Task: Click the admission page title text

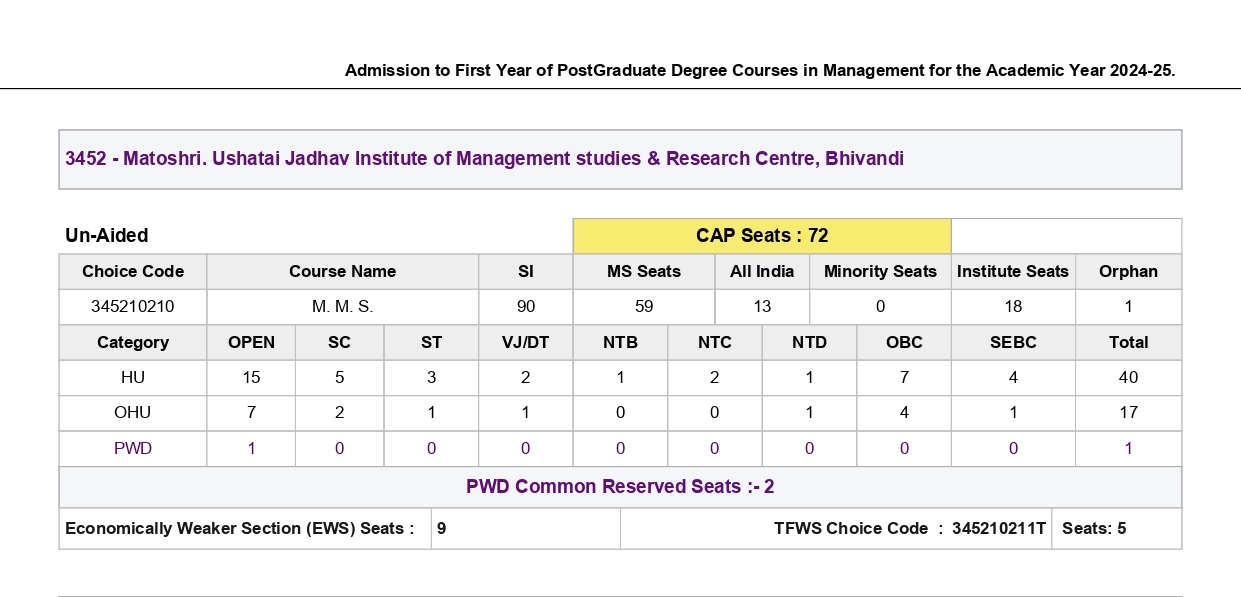Action: pyautogui.click(x=760, y=70)
